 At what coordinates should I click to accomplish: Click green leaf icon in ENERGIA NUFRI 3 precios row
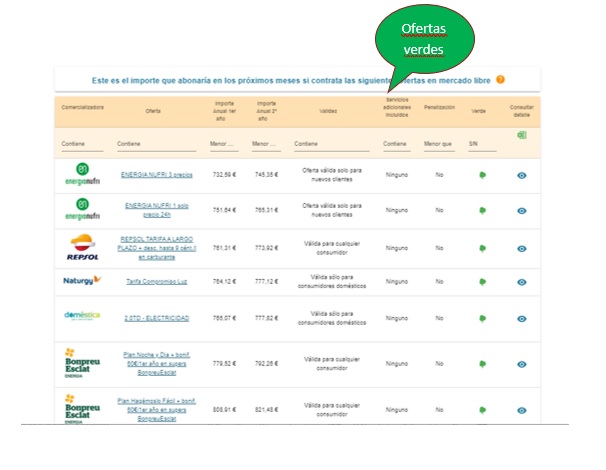tap(482, 175)
